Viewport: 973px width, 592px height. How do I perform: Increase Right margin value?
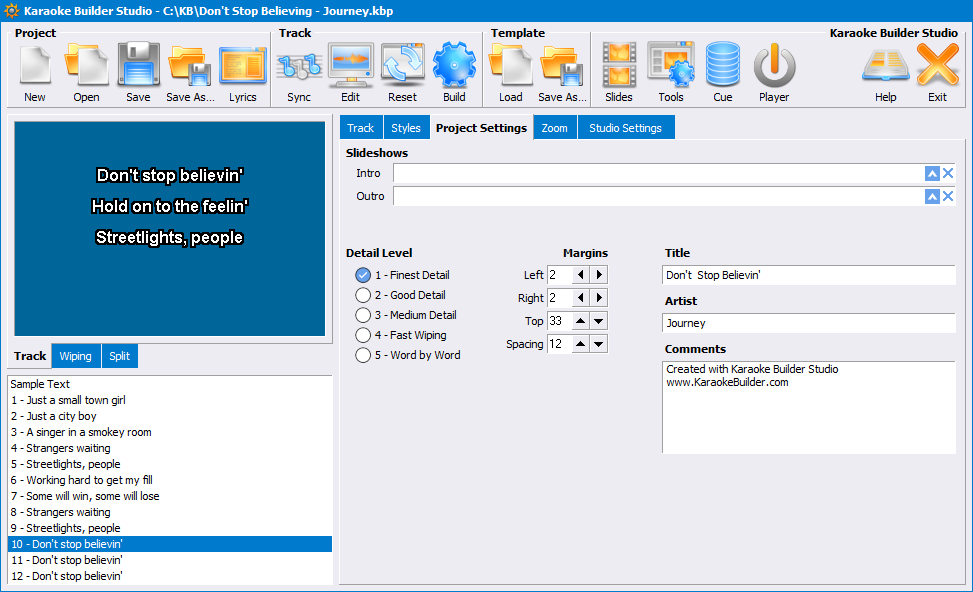coord(599,298)
